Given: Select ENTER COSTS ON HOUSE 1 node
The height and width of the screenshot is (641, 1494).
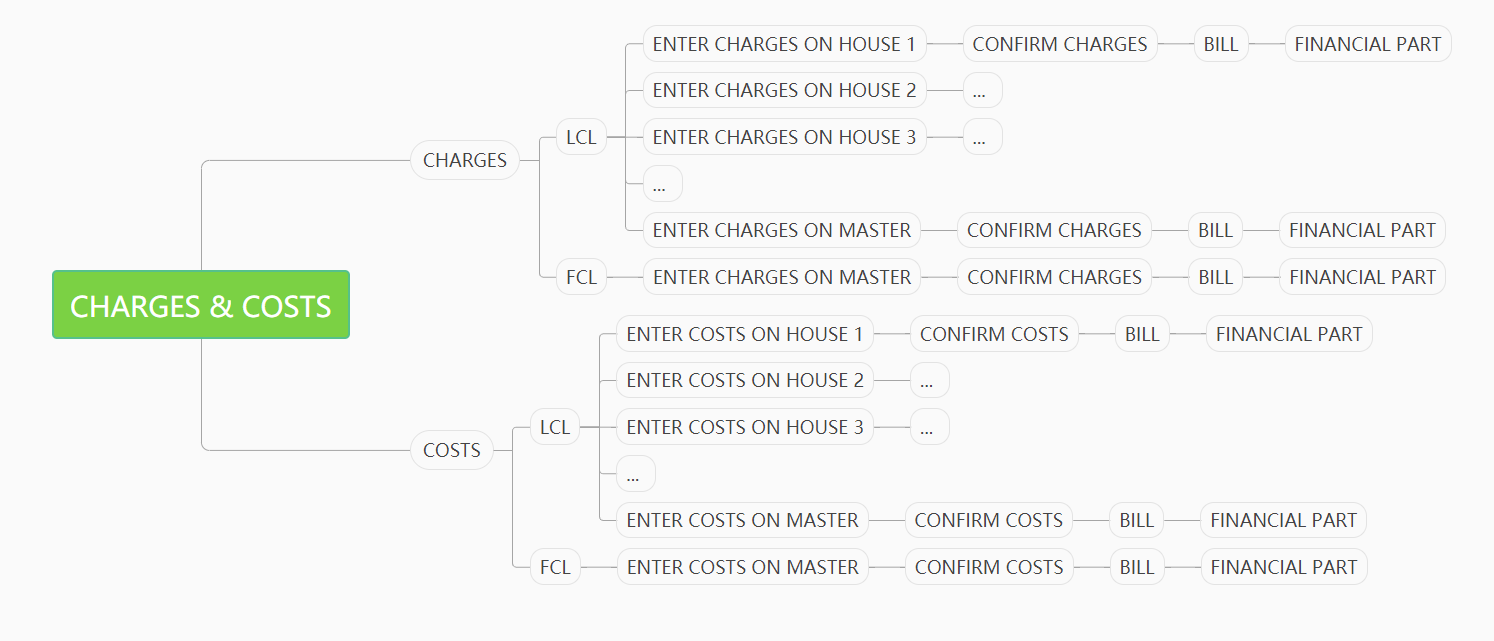Looking at the screenshot, I should coord(745,334).
